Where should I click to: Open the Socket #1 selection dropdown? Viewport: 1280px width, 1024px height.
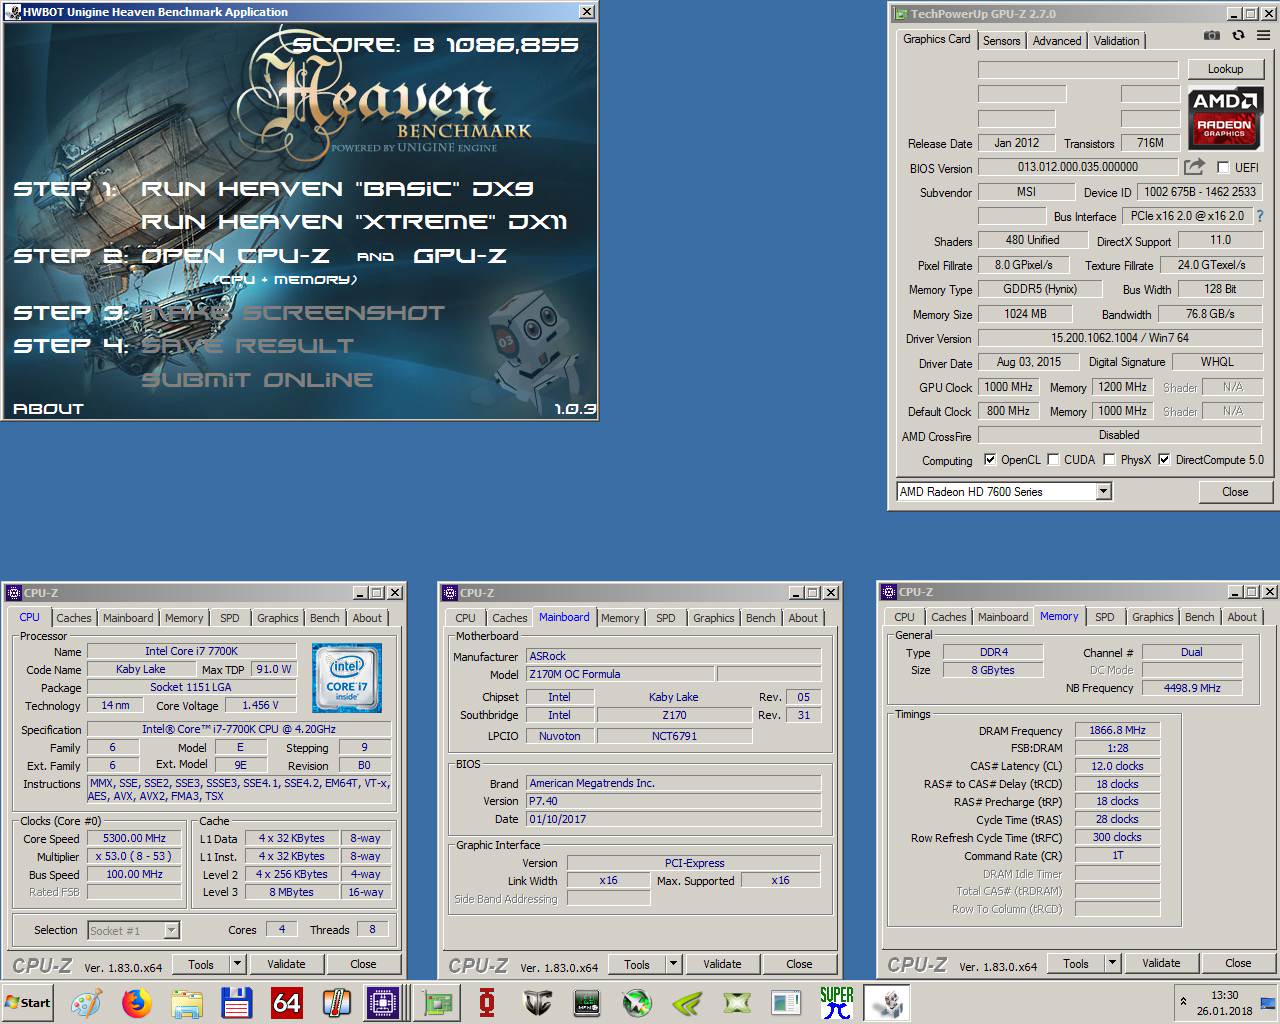point(171,930)
